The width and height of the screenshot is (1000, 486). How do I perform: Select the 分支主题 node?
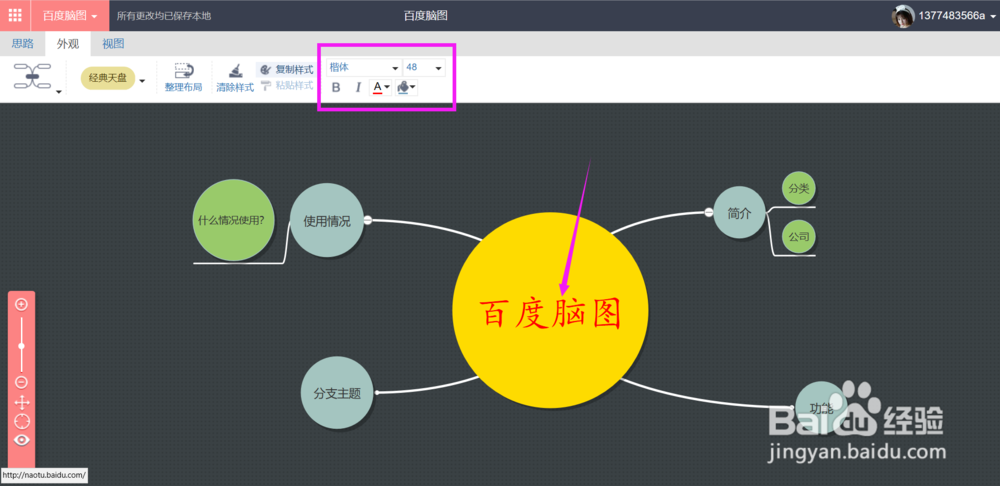(337, 392)
